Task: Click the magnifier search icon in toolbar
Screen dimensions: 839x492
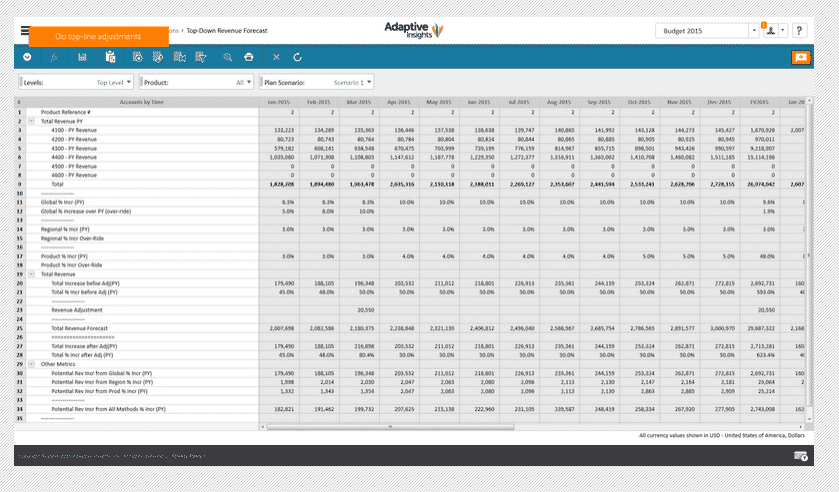Action: click(227, 58)
